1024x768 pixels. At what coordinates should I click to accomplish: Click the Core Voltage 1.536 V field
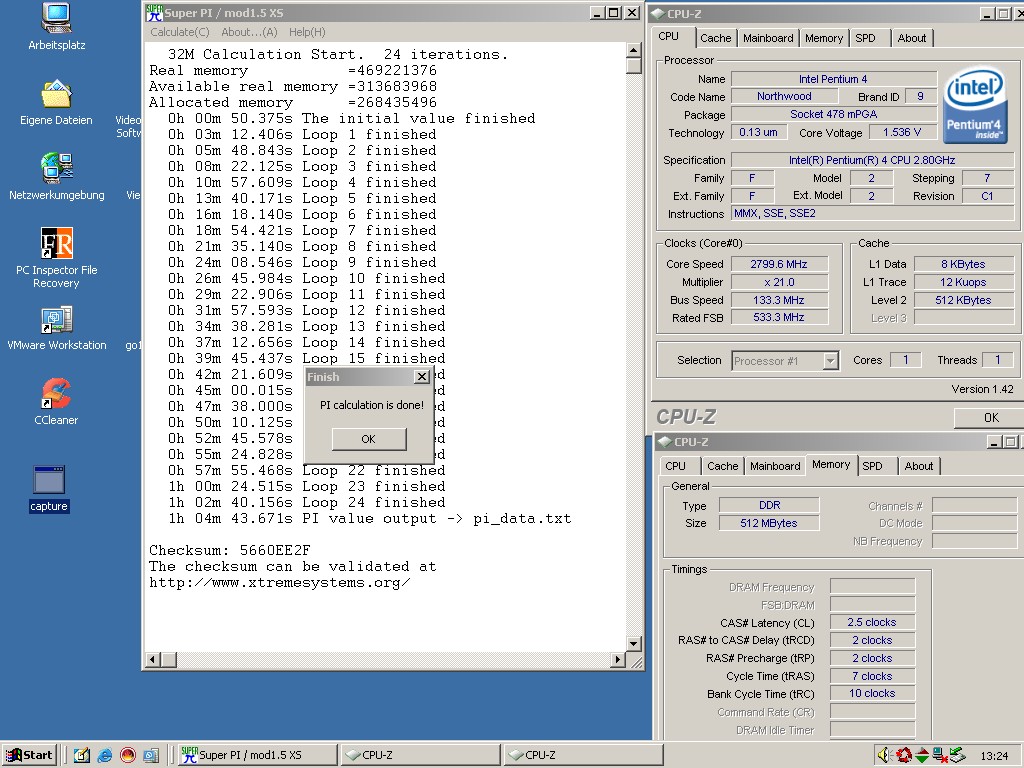(902, 133)
